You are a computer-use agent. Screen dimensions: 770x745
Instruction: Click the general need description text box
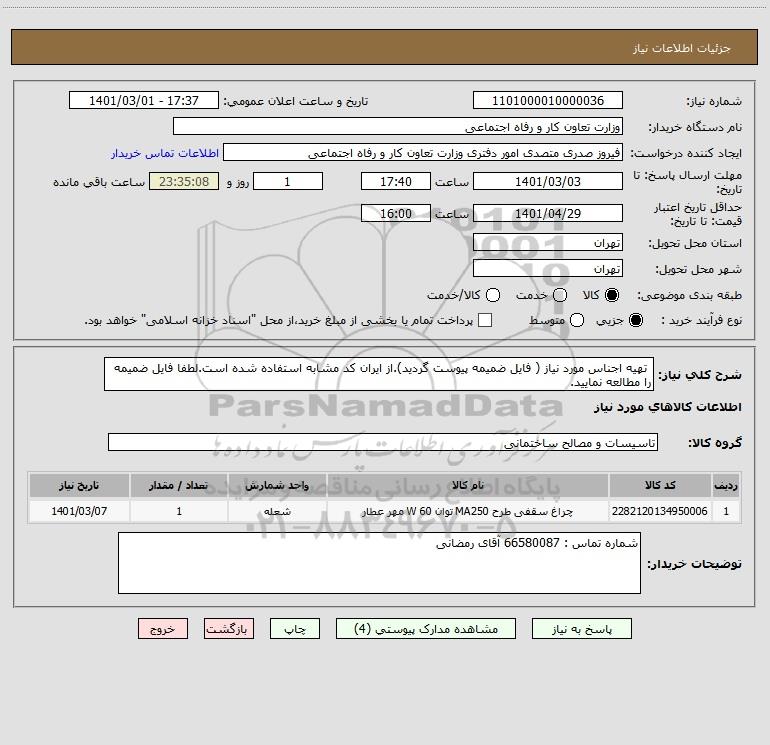coord(379,374)
